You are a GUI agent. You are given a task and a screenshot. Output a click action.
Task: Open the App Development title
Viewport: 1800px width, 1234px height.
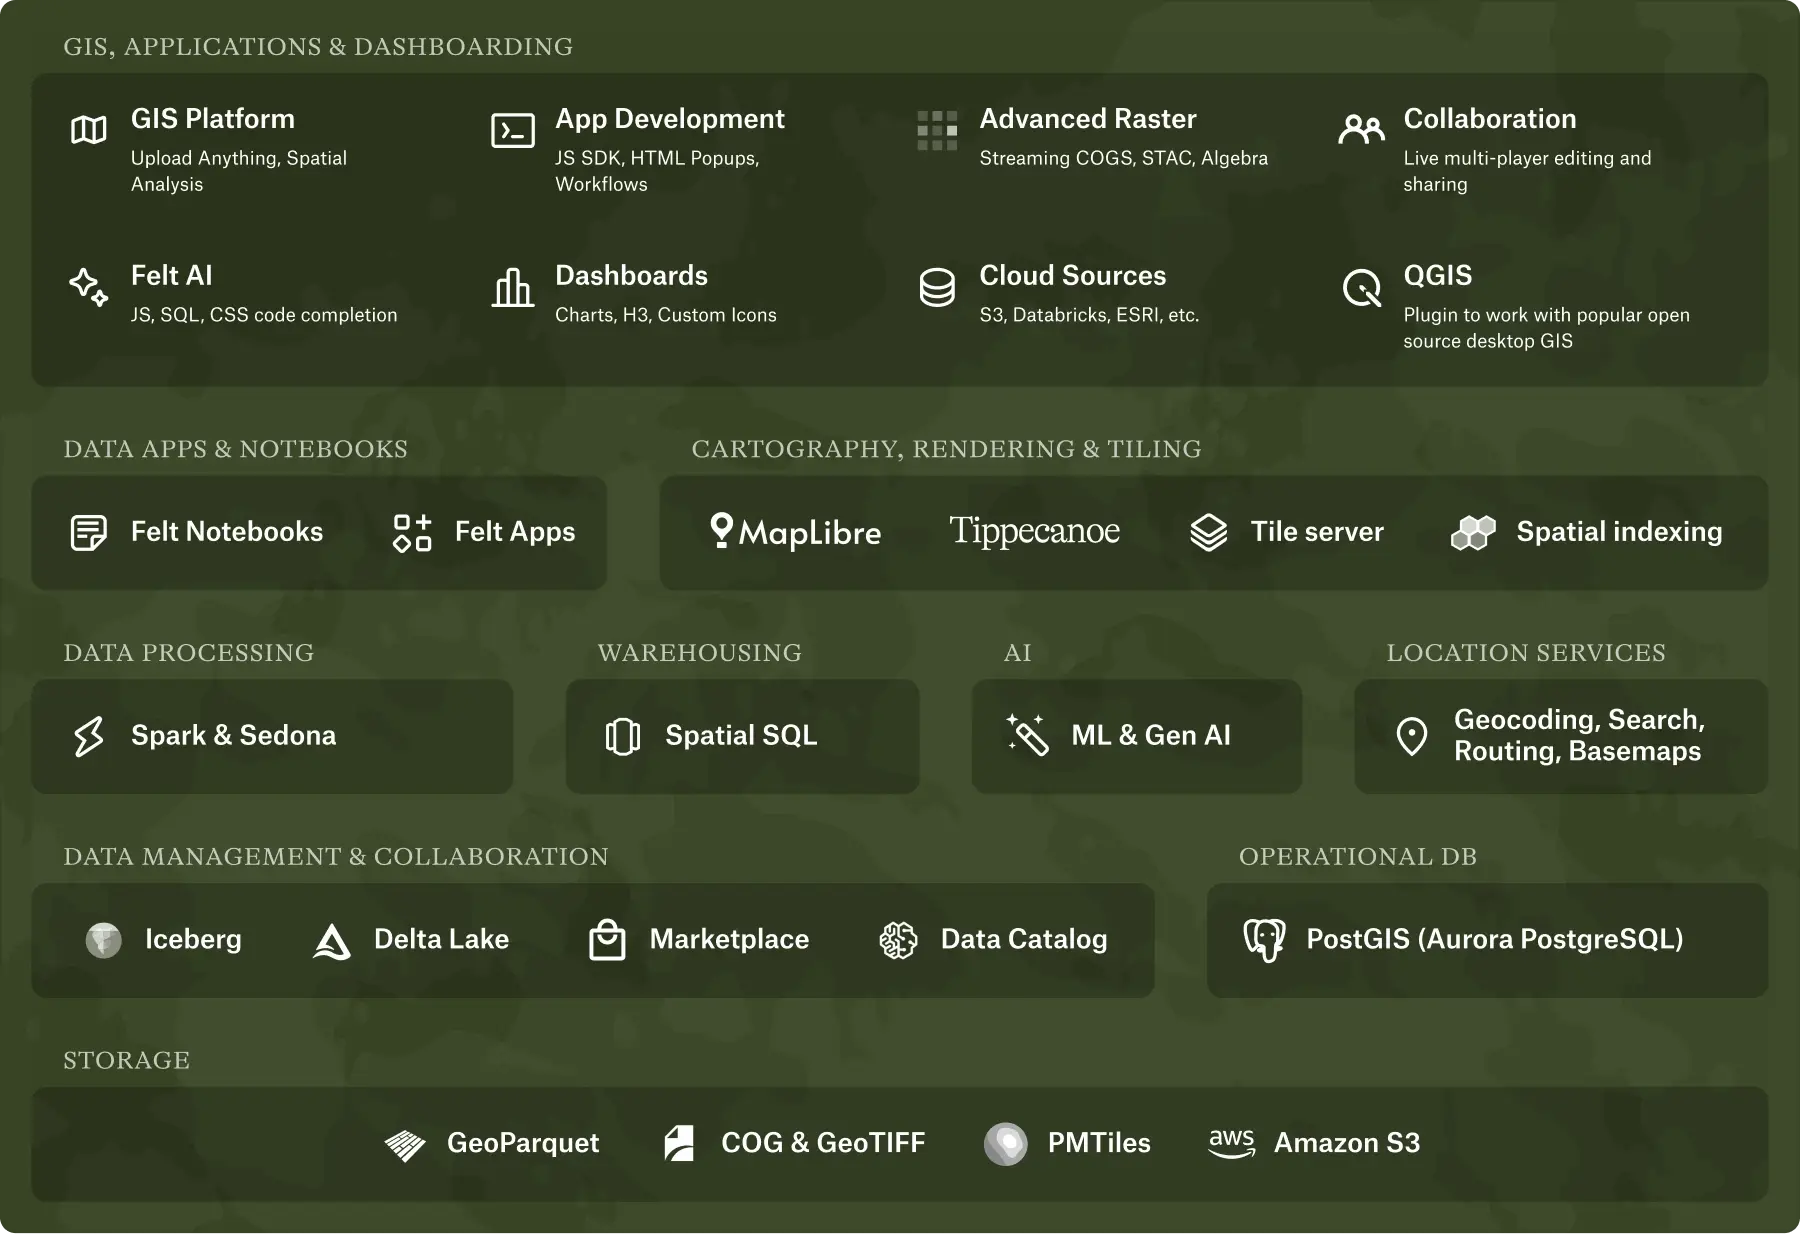coord(670,119)
